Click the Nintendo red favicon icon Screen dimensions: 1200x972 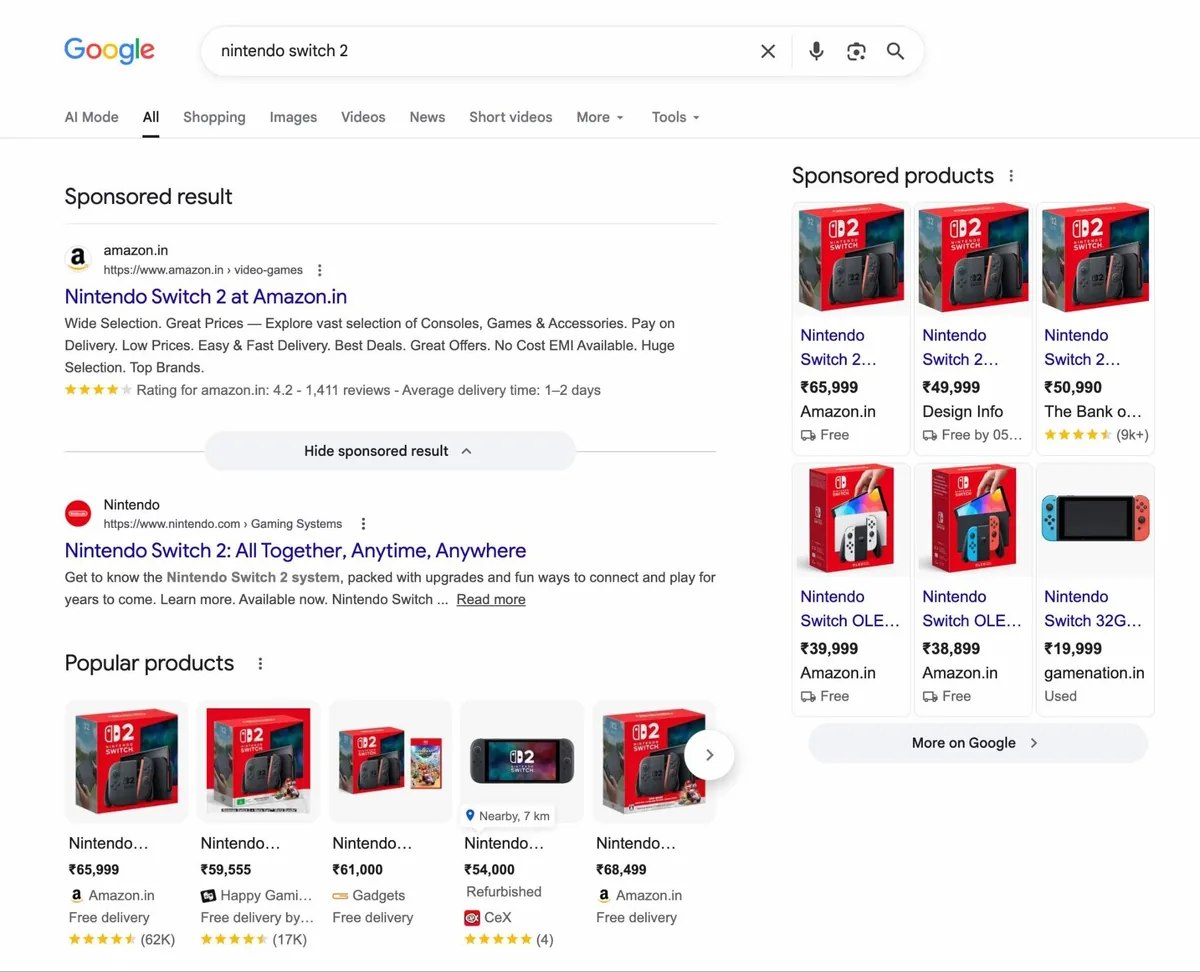point(78,514)
